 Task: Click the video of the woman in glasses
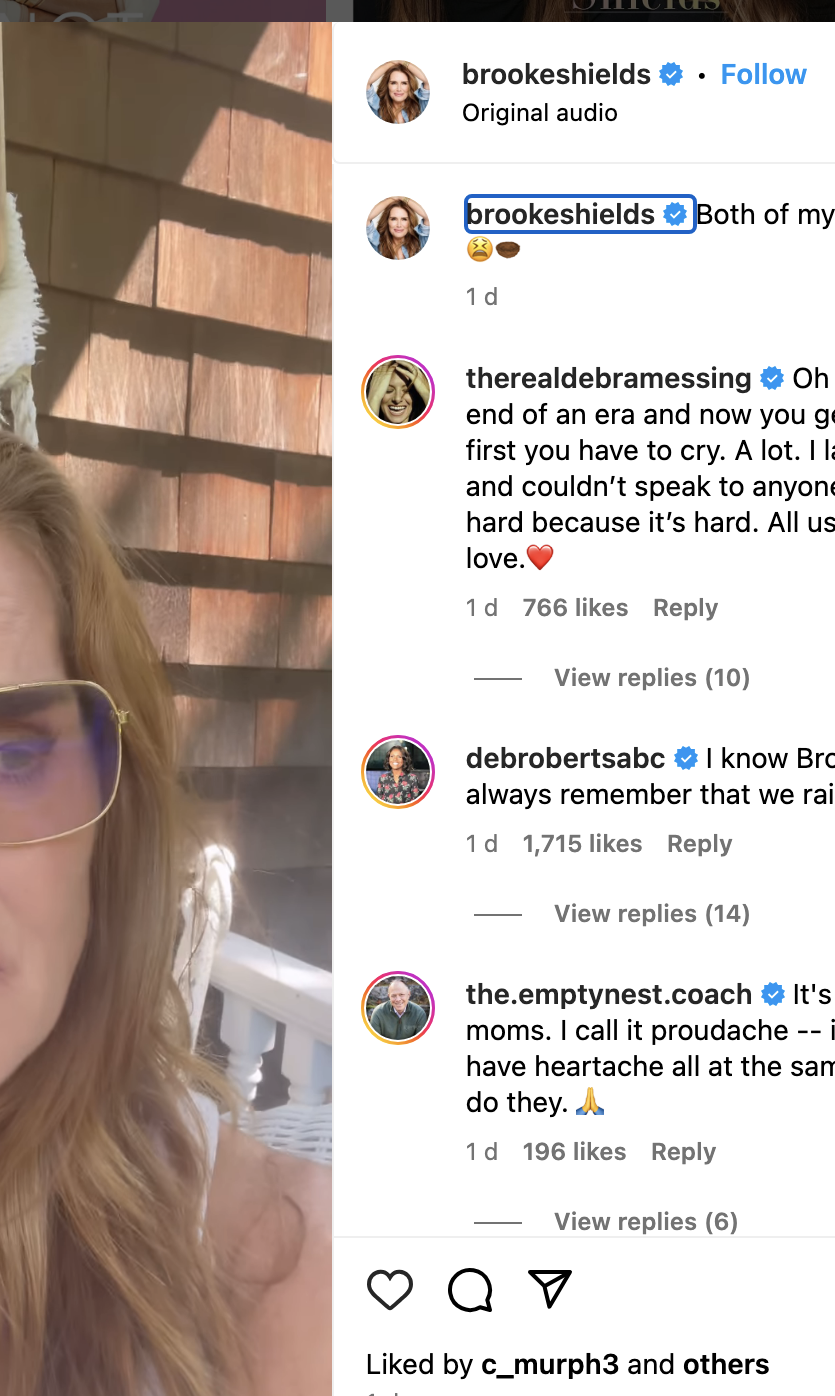pyautogui.click(x=165, y=700)
